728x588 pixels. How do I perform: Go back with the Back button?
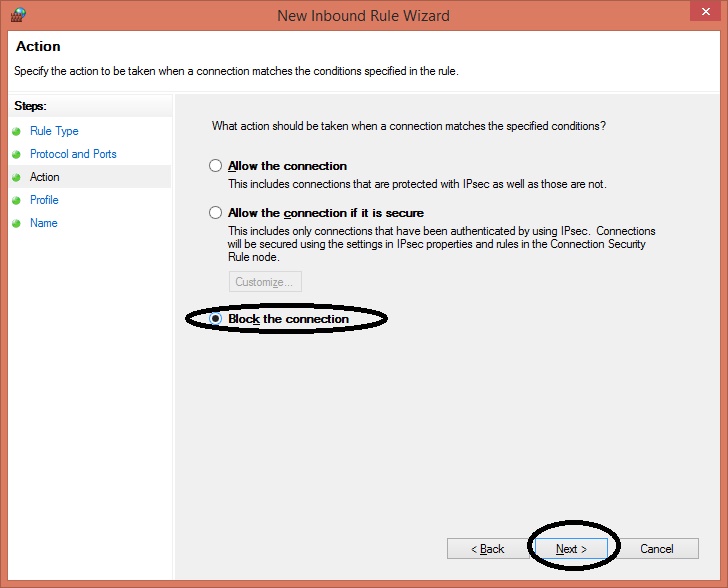[488, 549]
